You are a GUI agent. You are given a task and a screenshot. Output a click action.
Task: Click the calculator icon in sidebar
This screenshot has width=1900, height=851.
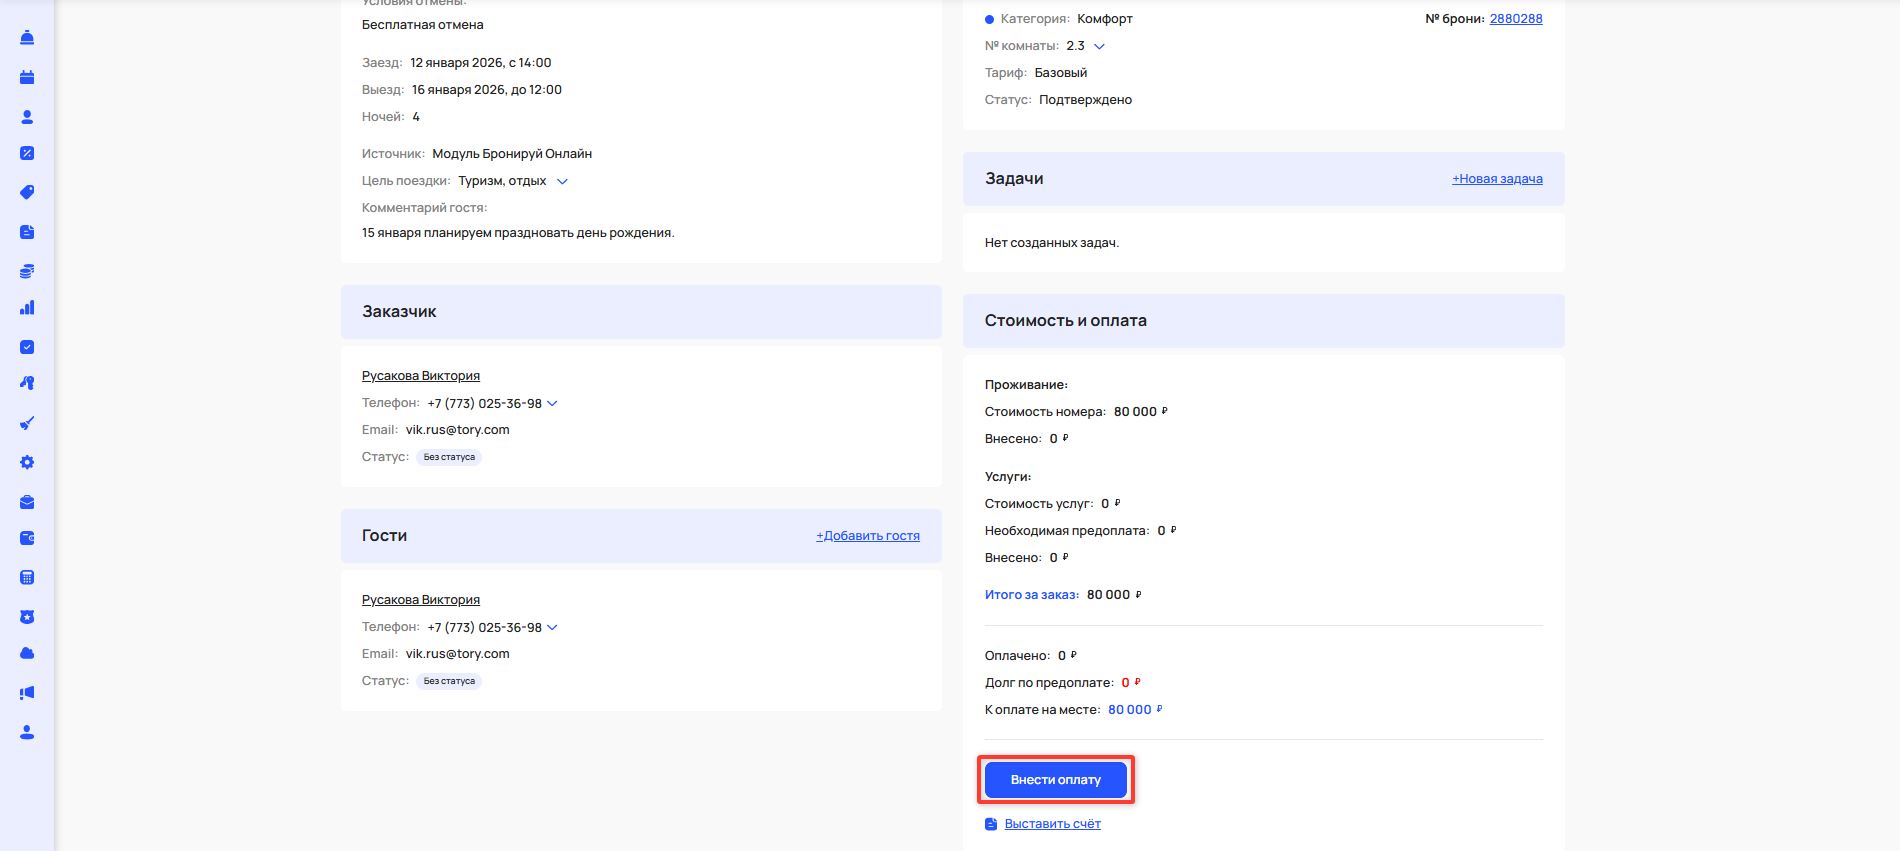pos(27,577)
